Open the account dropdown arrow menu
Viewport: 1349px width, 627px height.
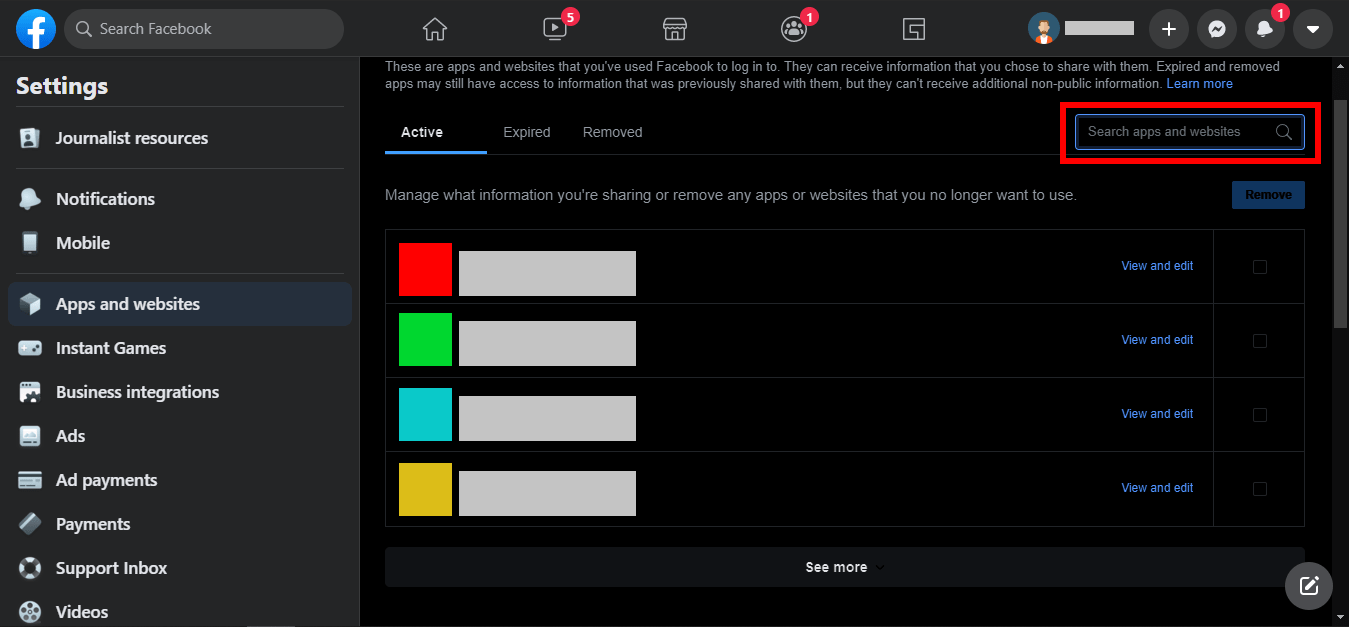tap(1312, 30)
